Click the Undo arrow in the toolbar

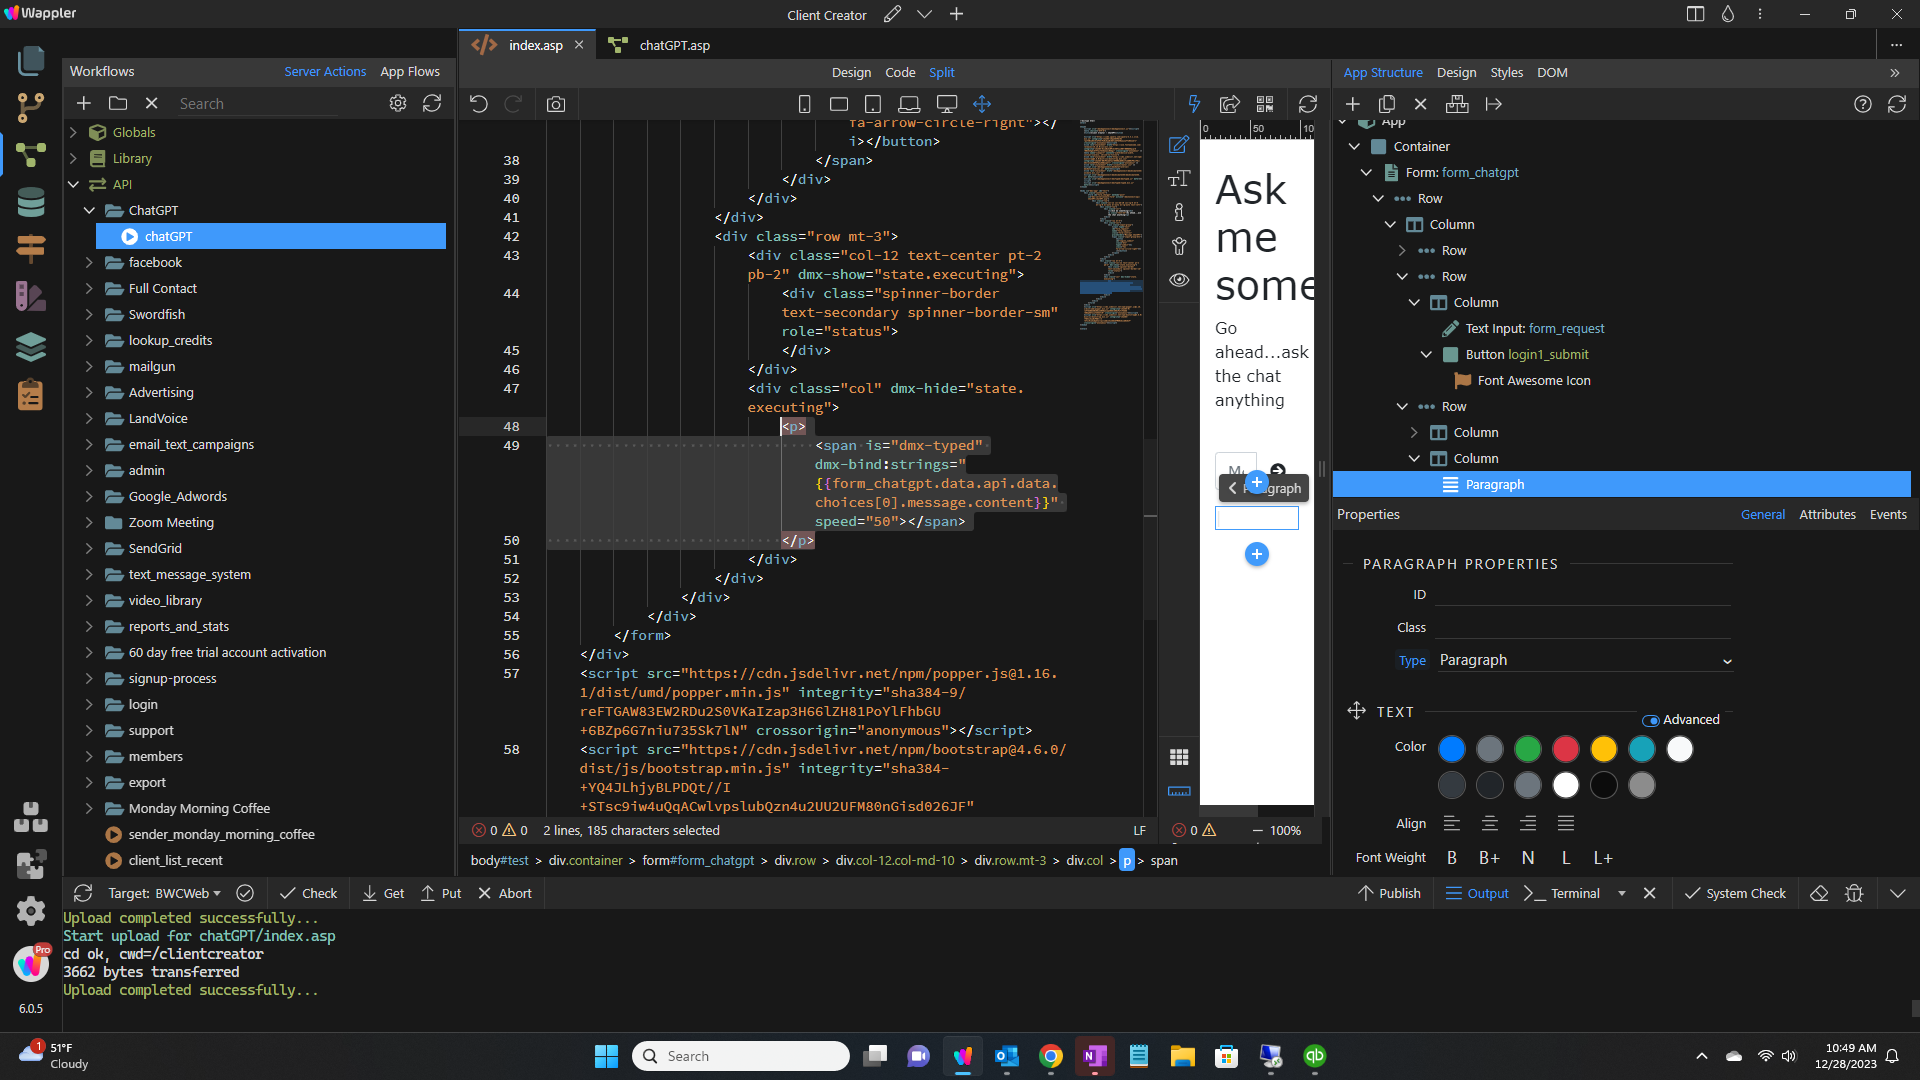(x=478, y=103)
